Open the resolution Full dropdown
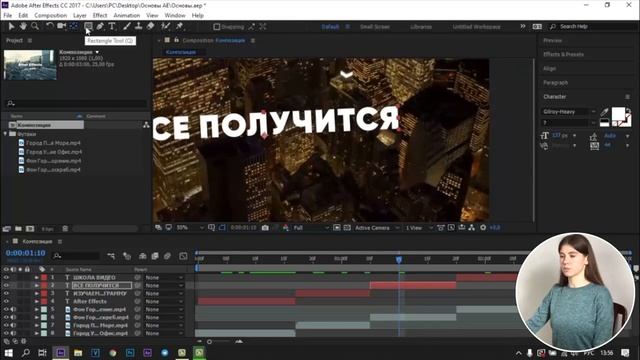This screenshot has height=360, width=640. pos(311,228)
